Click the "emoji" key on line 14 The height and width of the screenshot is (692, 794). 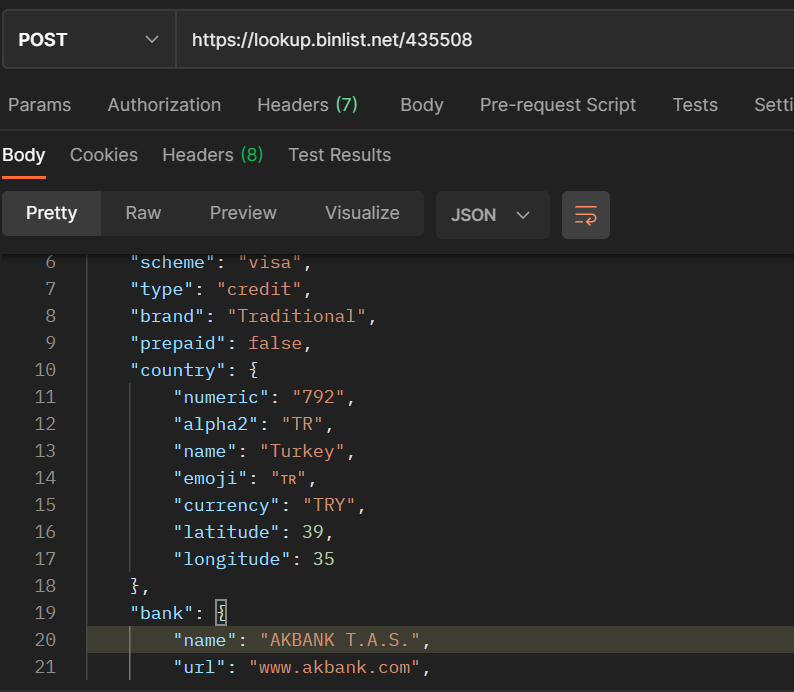click(210, 478)
